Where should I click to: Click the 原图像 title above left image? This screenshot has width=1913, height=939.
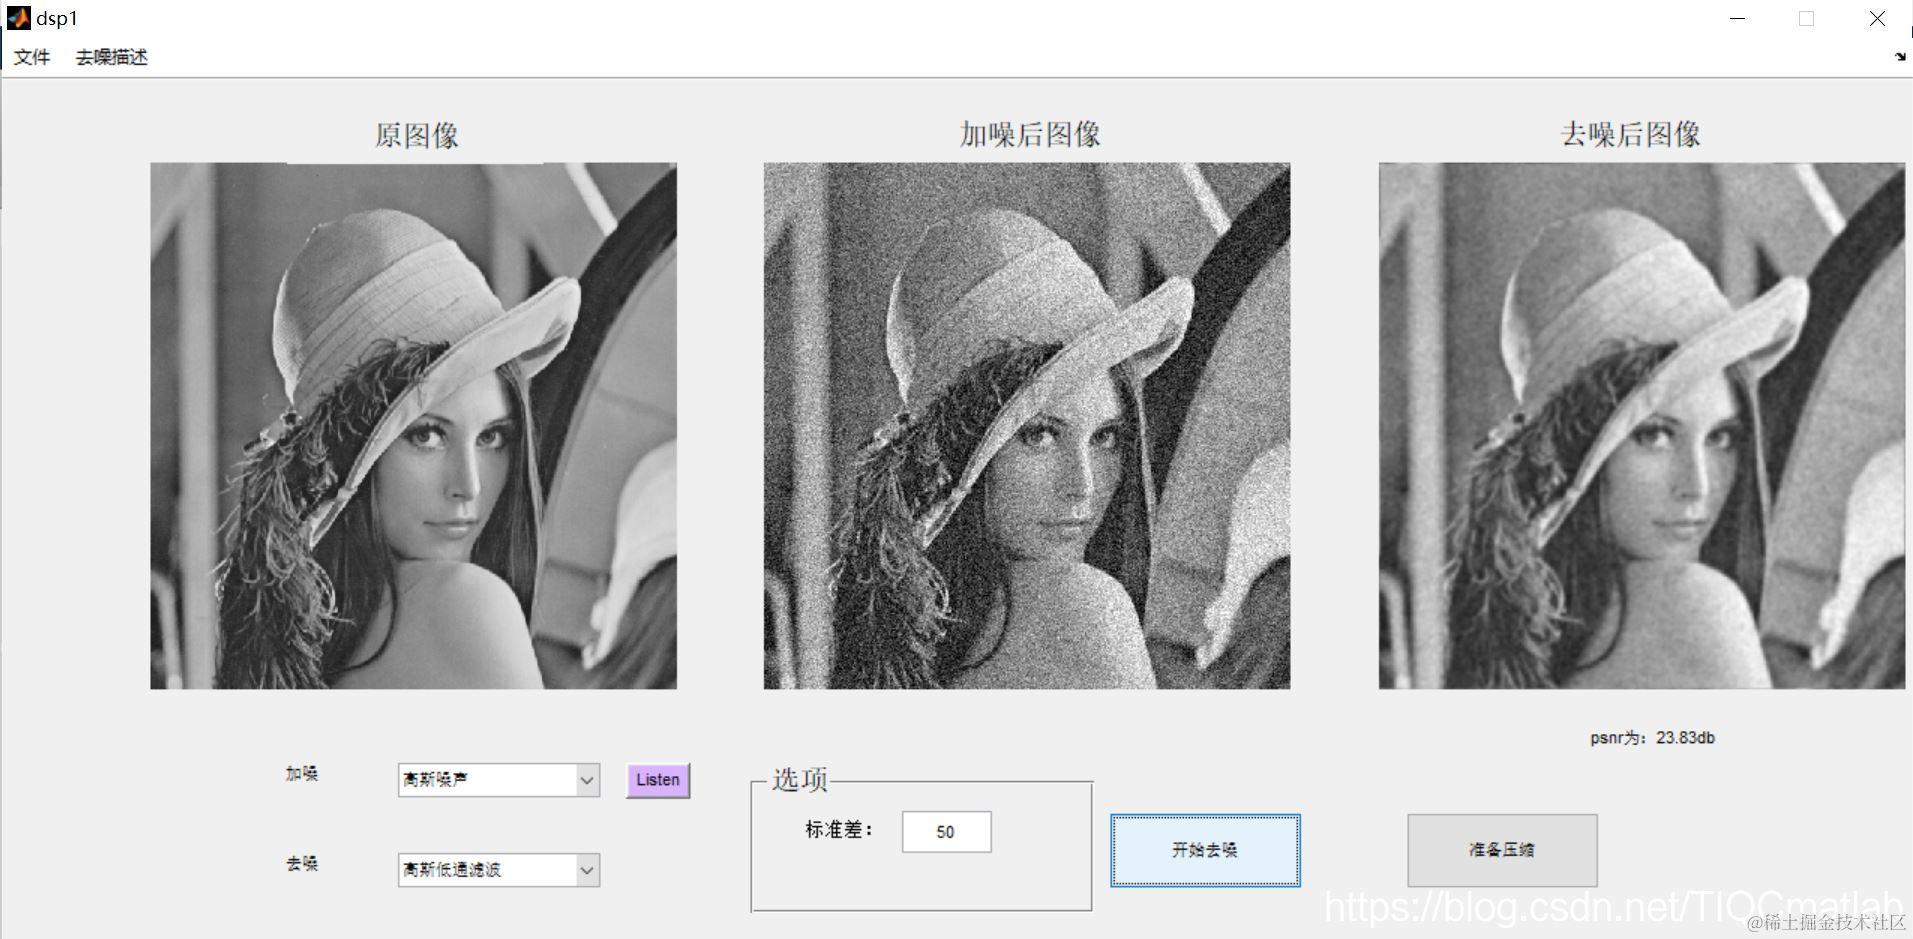click(x=420, y=135)
